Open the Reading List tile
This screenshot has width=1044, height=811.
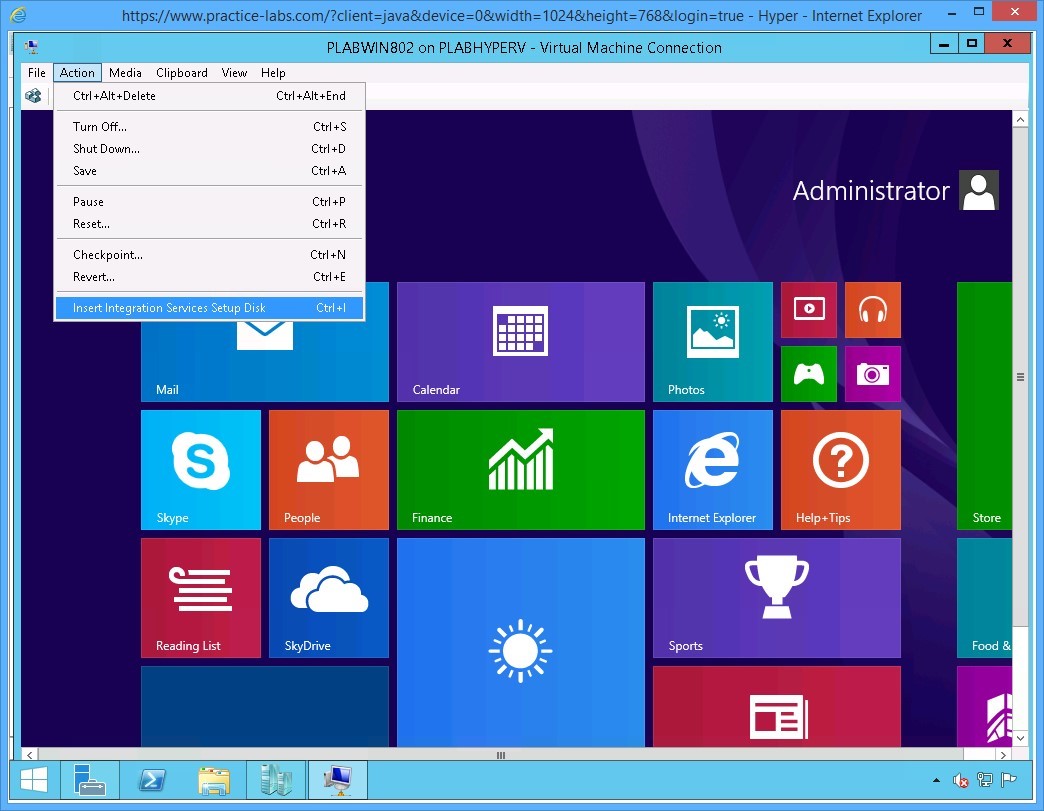[x=200, y=598]
